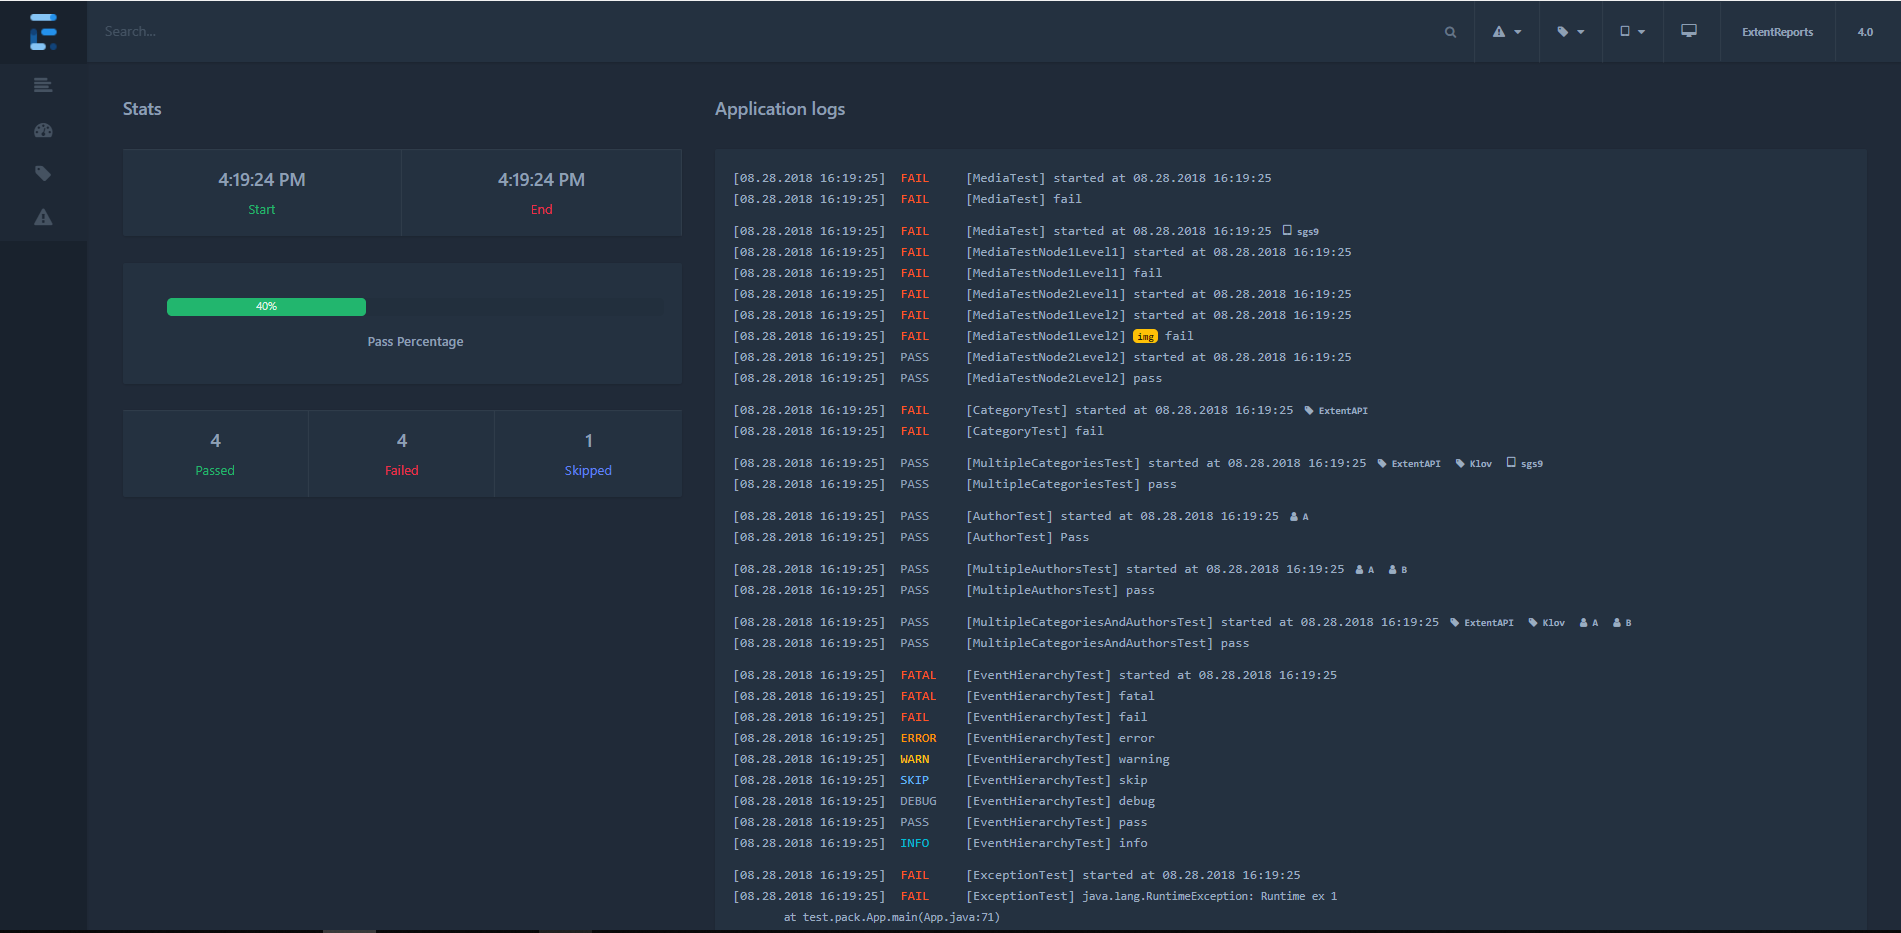Expand the category tag filter dropdown
The image size is (1901, 933).
pyautogui.click(x=1570, y=32)
